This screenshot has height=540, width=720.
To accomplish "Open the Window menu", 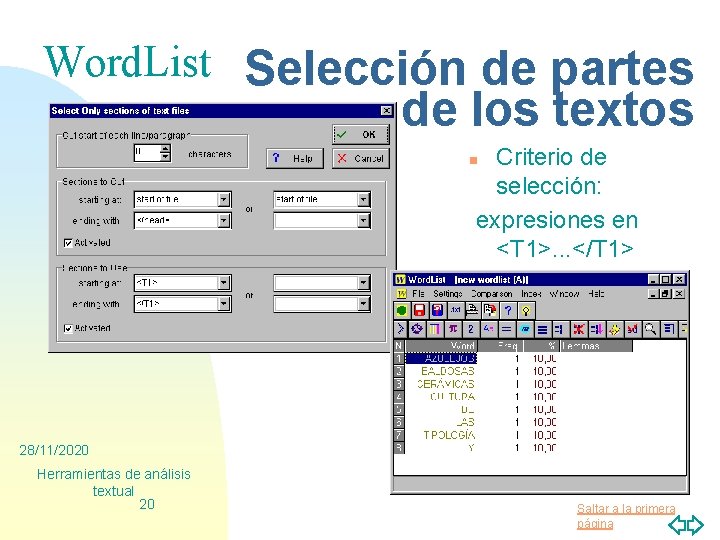I will [564, 293].
